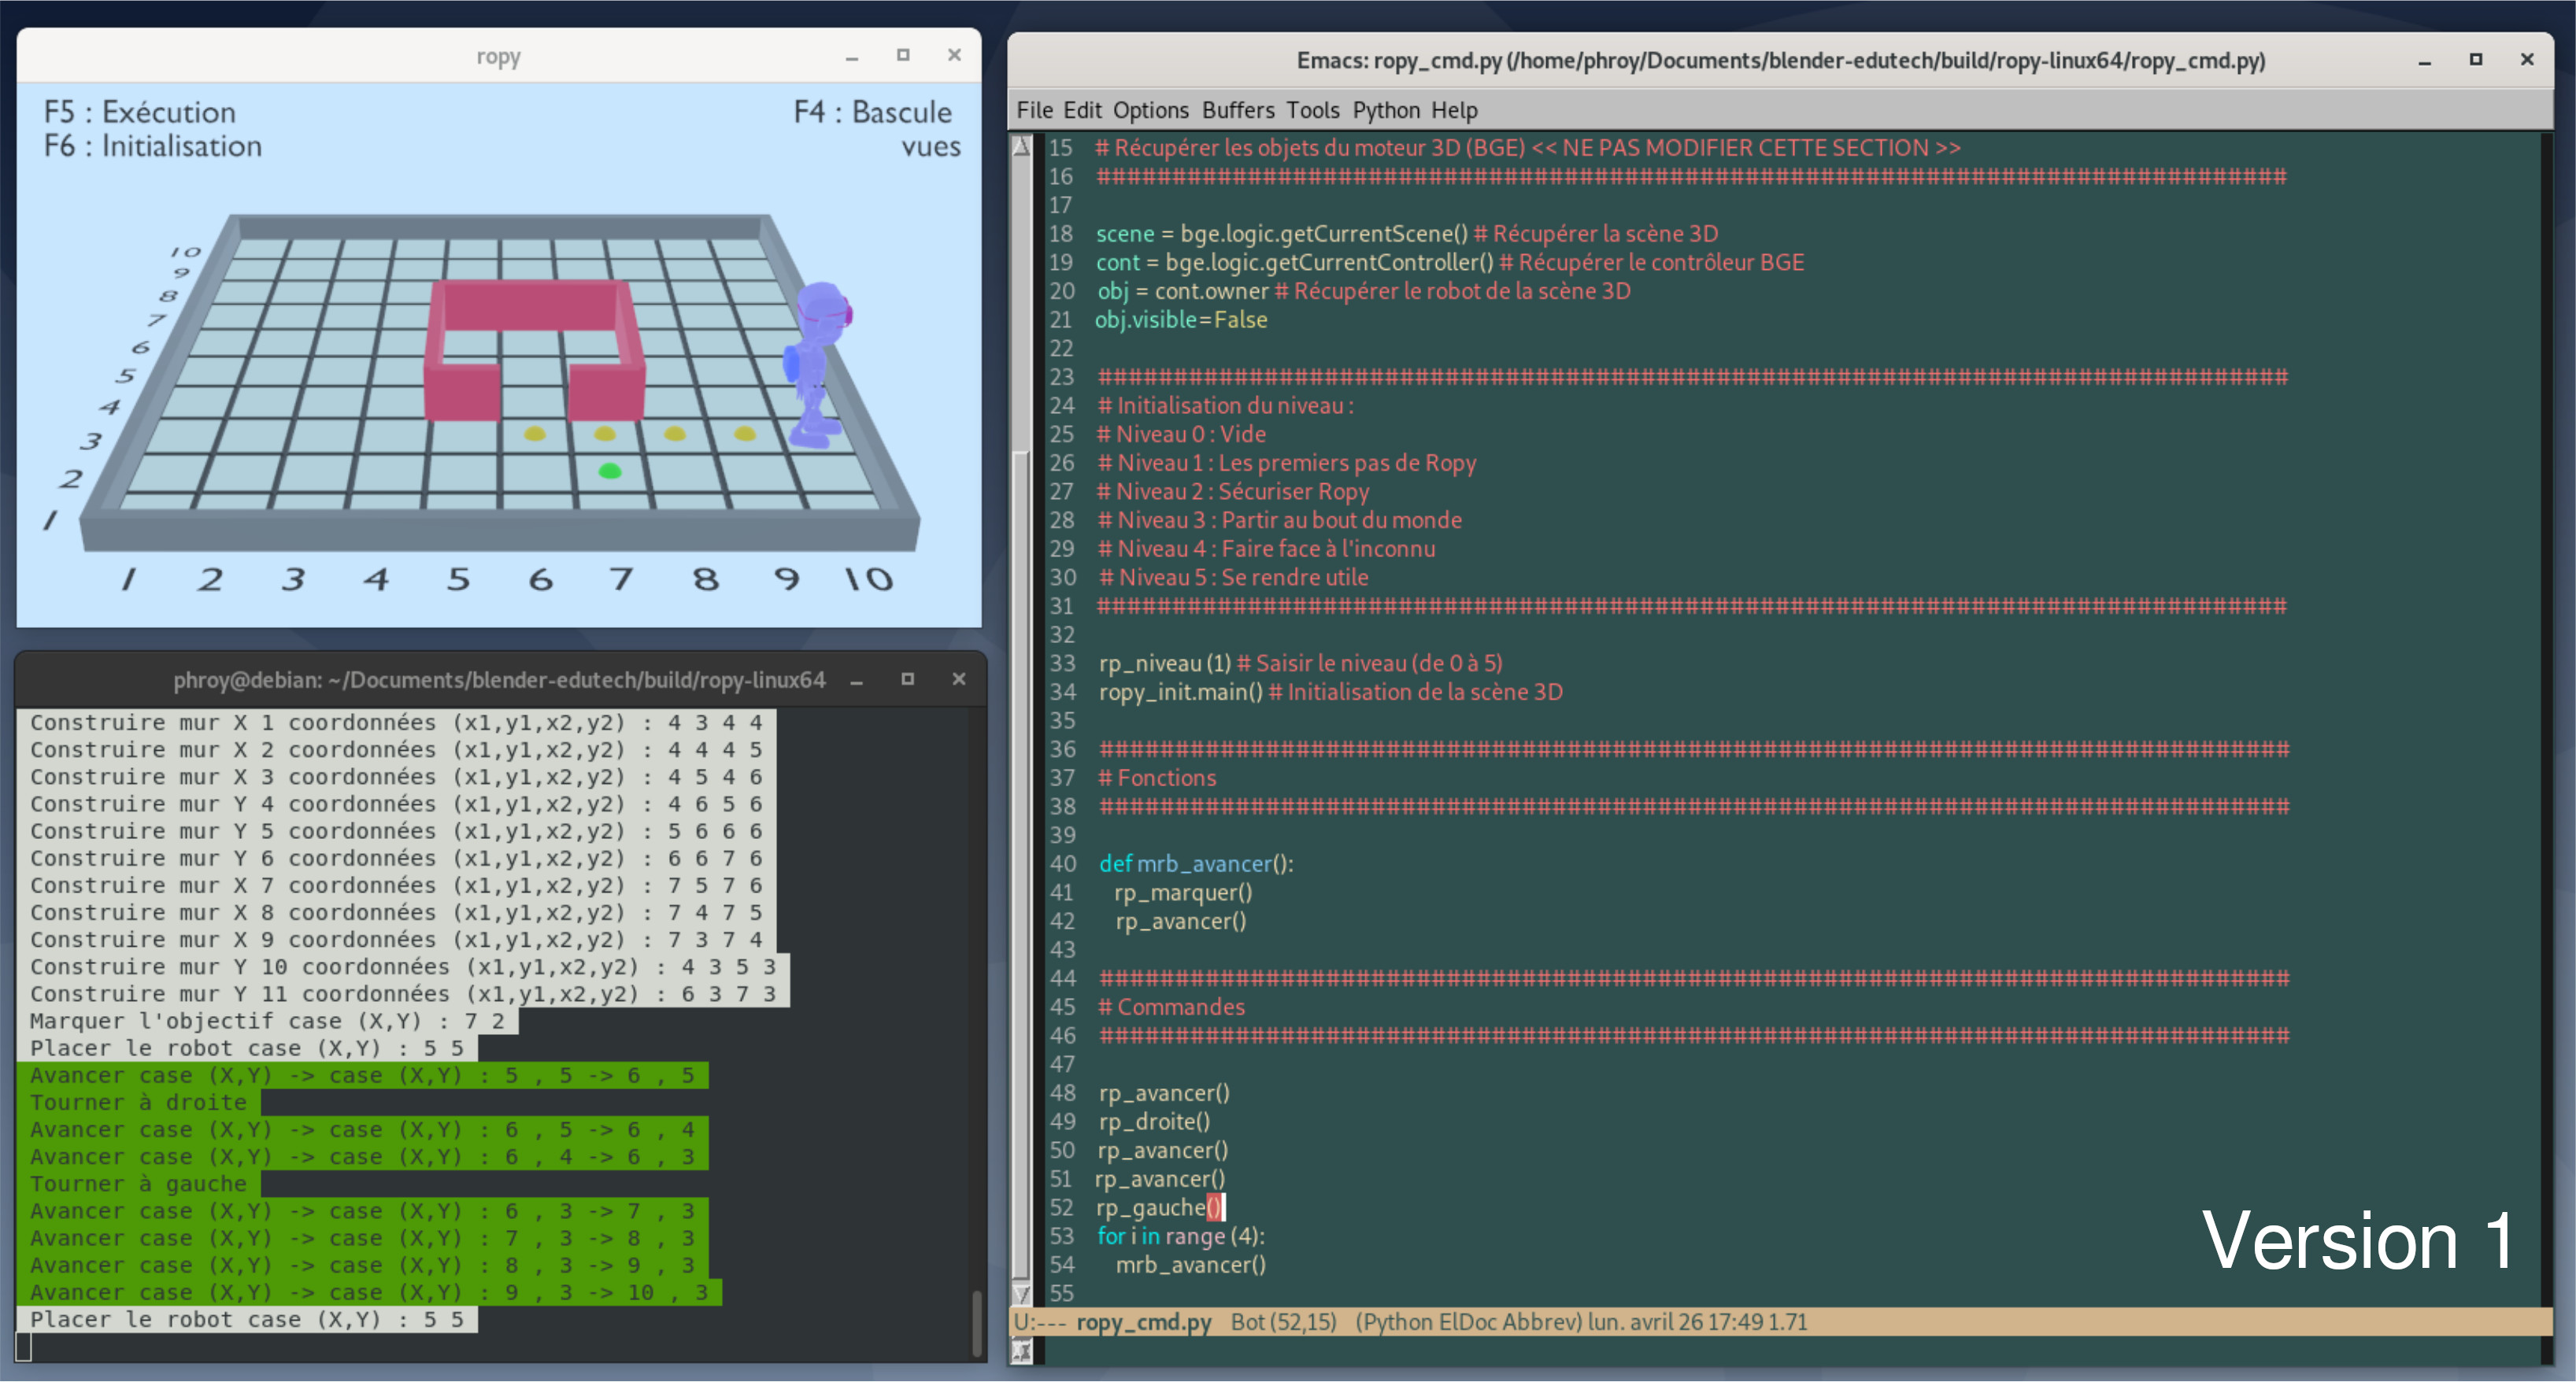Click mrb_avancer() call on line 54
Viewport: 2576px width, 1382px height.
point(1191,1265)
